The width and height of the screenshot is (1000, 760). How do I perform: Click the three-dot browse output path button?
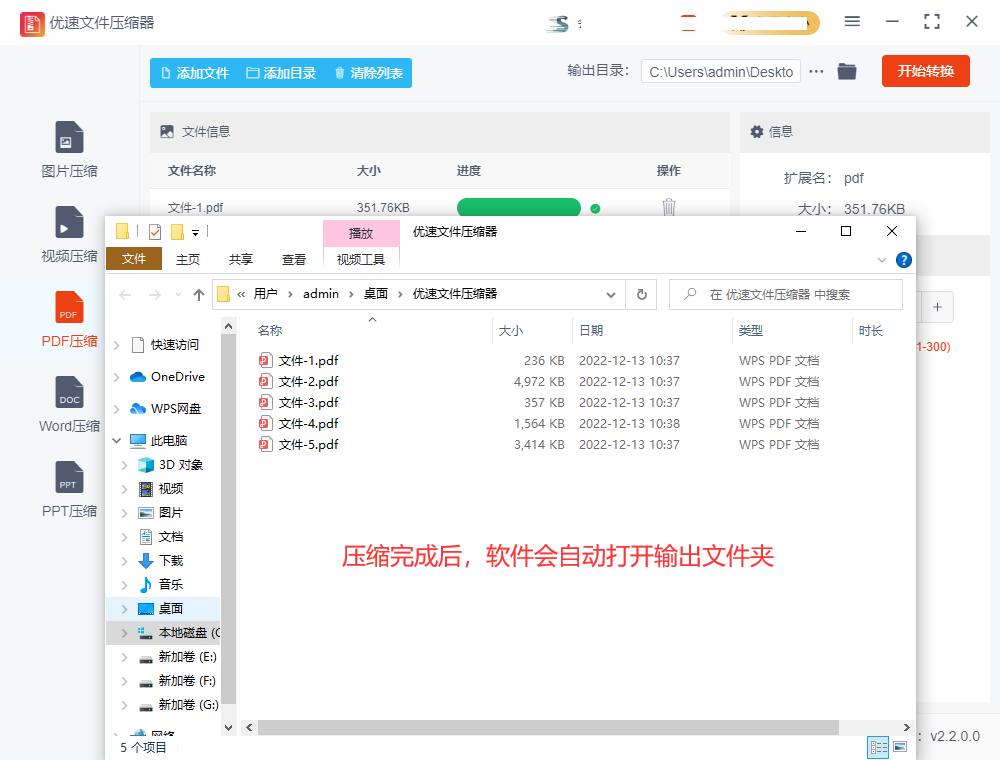click(816, 71)
